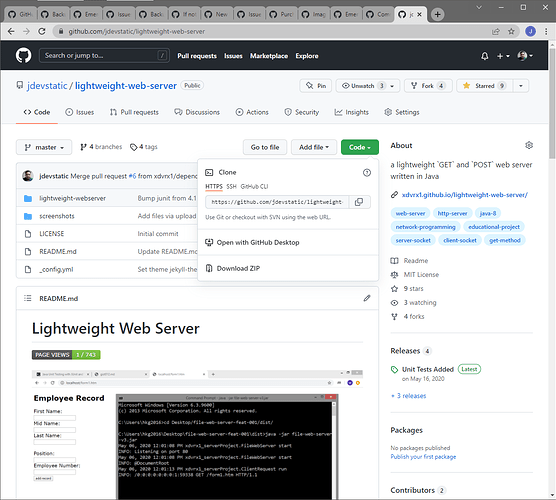Click Go to file button
The height and width of the screenshot is (500, 556).
tap(265, 147)
